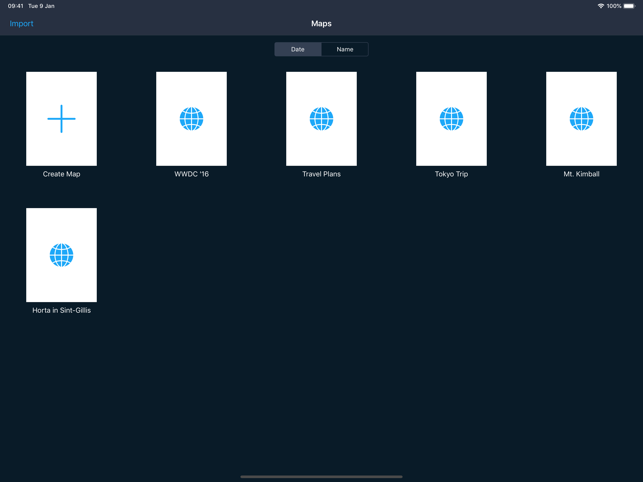Click the Tokyo Trip label
The image size is (643, 482).
451,174
